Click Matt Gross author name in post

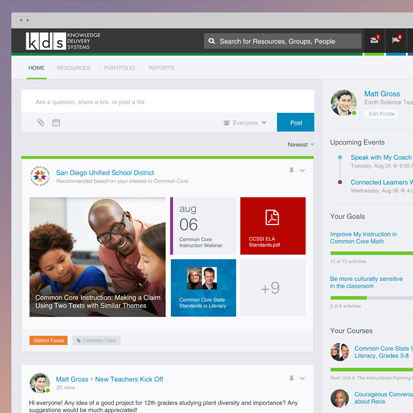click(x=72, y=379)
